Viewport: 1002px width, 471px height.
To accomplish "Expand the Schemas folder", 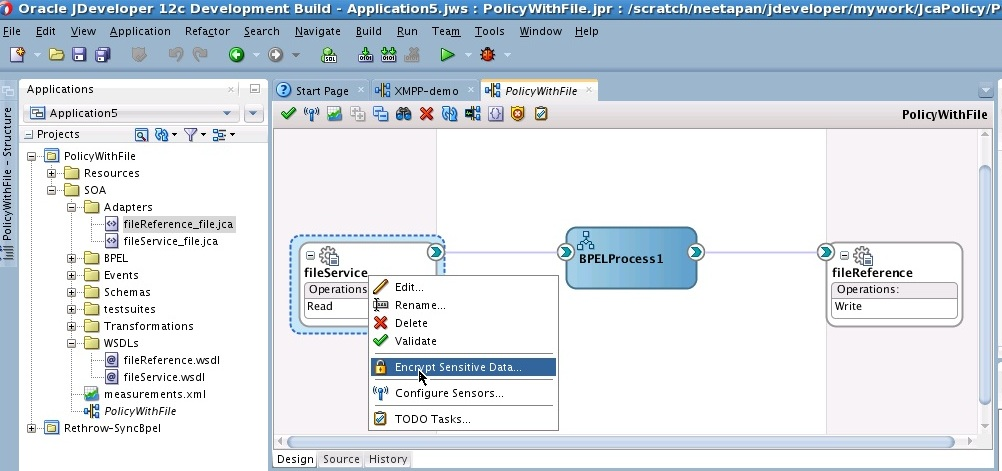I will pyautogui.click(x=71, y=292).
